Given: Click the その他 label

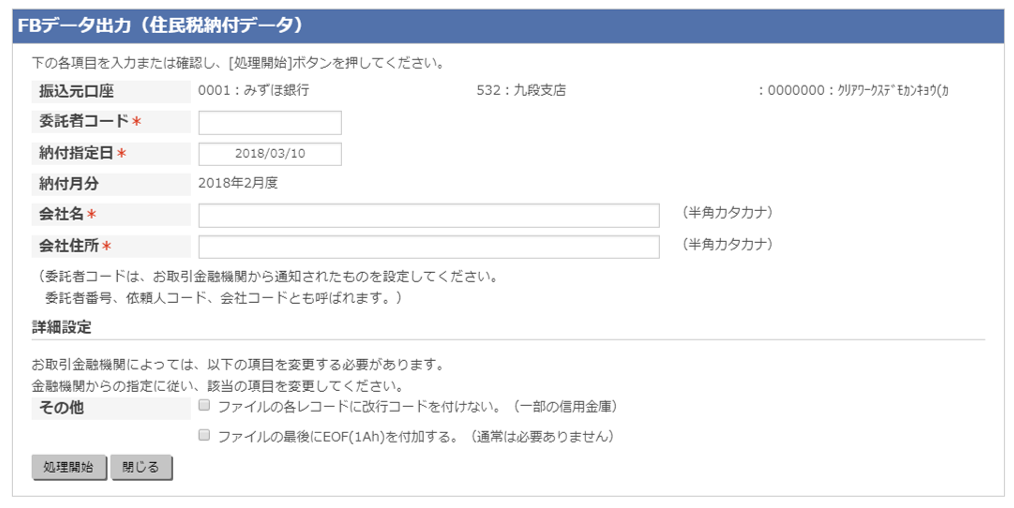Looking at the screenshot, I should coord(61,408).
